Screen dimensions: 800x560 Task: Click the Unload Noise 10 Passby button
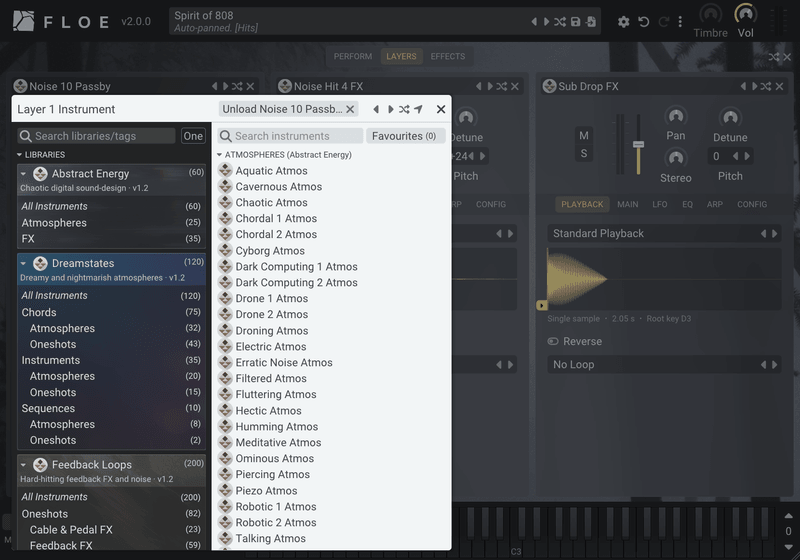[288, 109]
